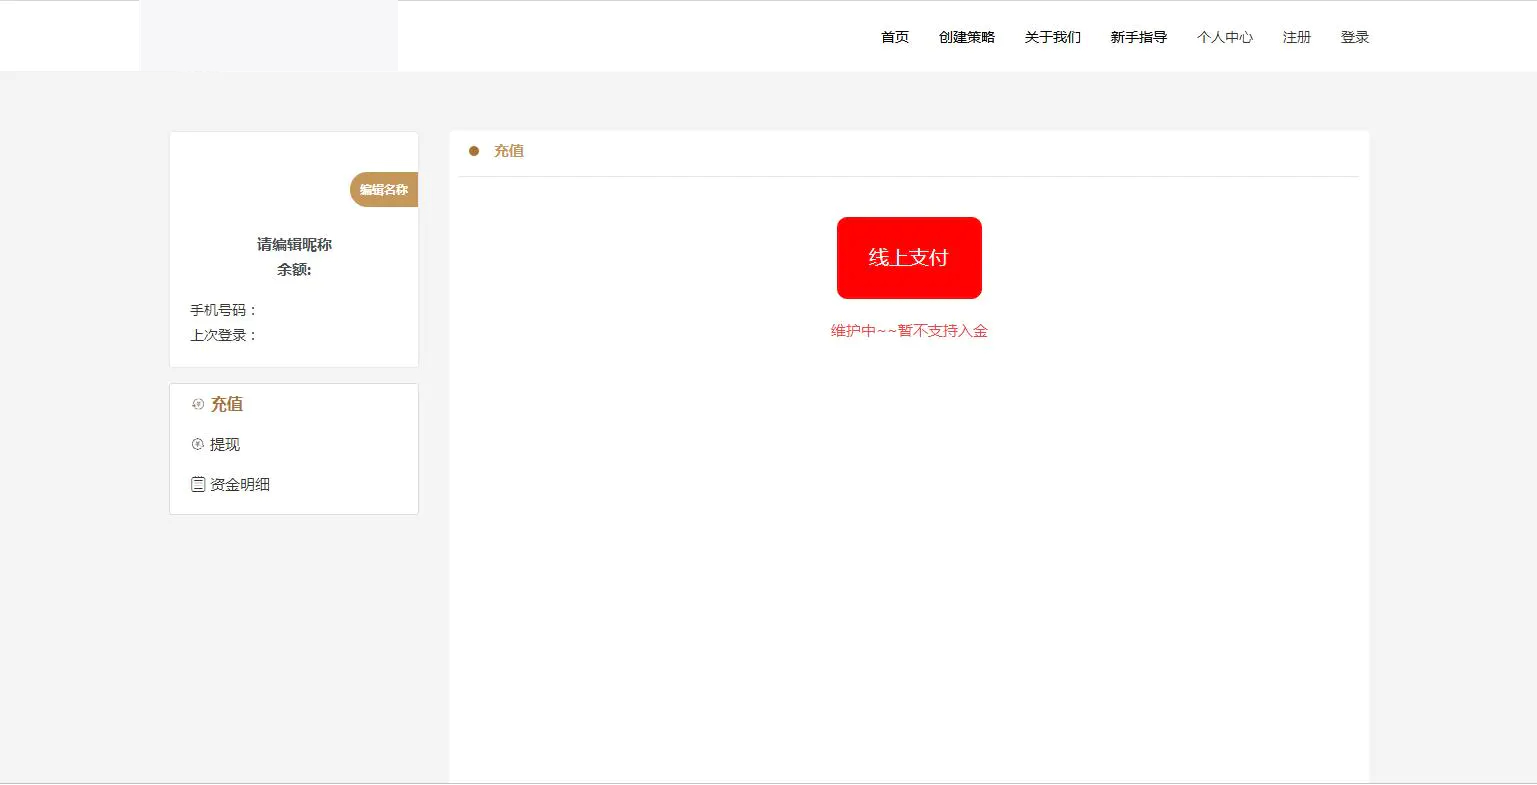
Task: Click the 编辑名称 edit name button
Action: (x=384, y=189)
